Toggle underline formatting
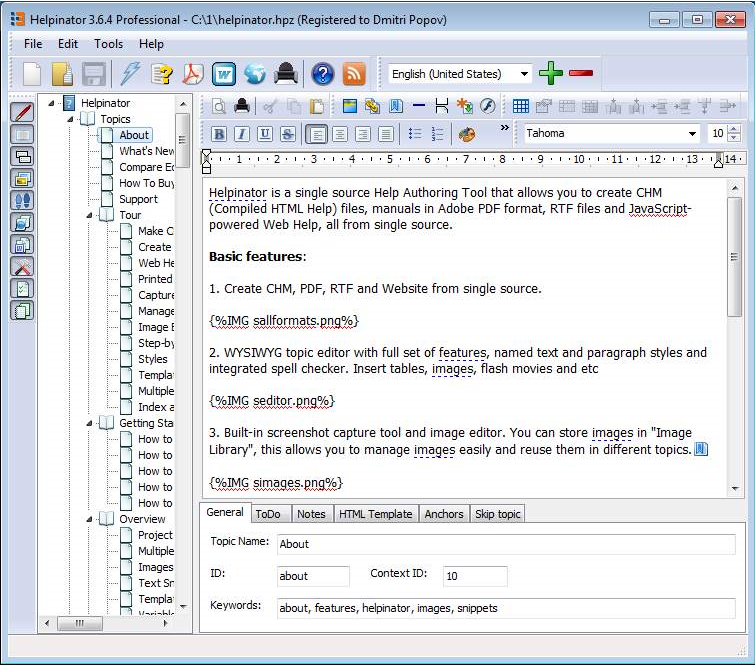755x666 pixels. pos(265,134)
